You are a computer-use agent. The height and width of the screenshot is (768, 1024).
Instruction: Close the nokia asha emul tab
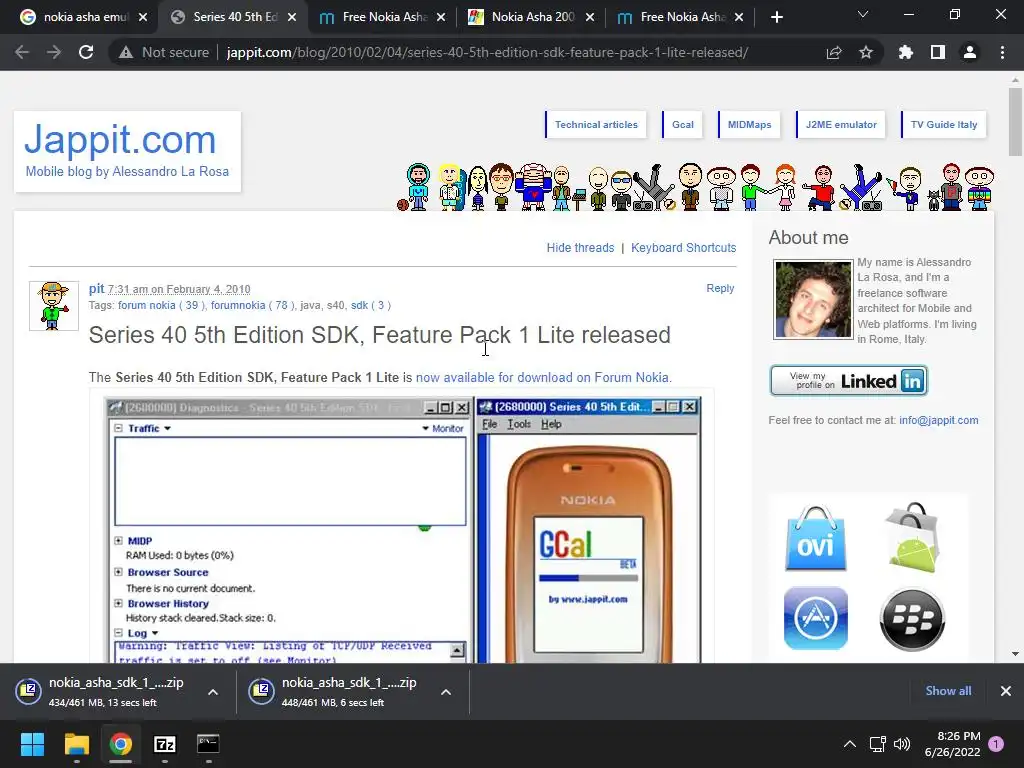143,17
